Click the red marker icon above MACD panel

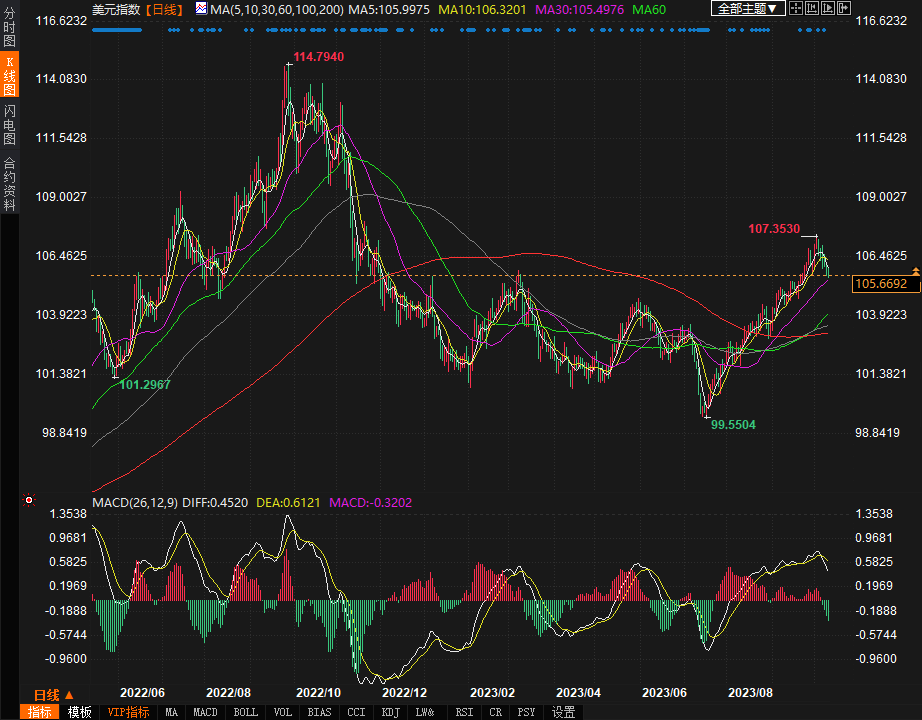[29, 500]
